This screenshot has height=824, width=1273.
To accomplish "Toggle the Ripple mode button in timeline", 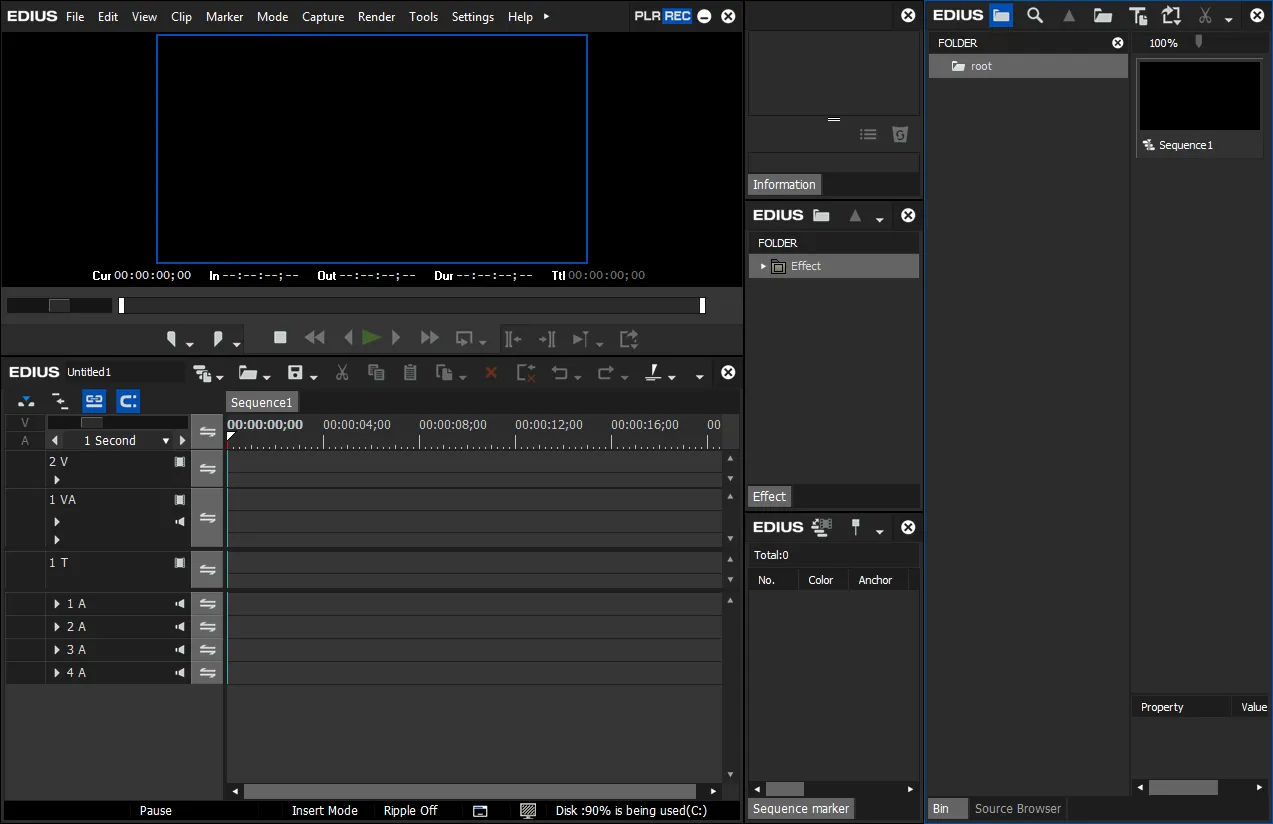I will coord(128,401).
